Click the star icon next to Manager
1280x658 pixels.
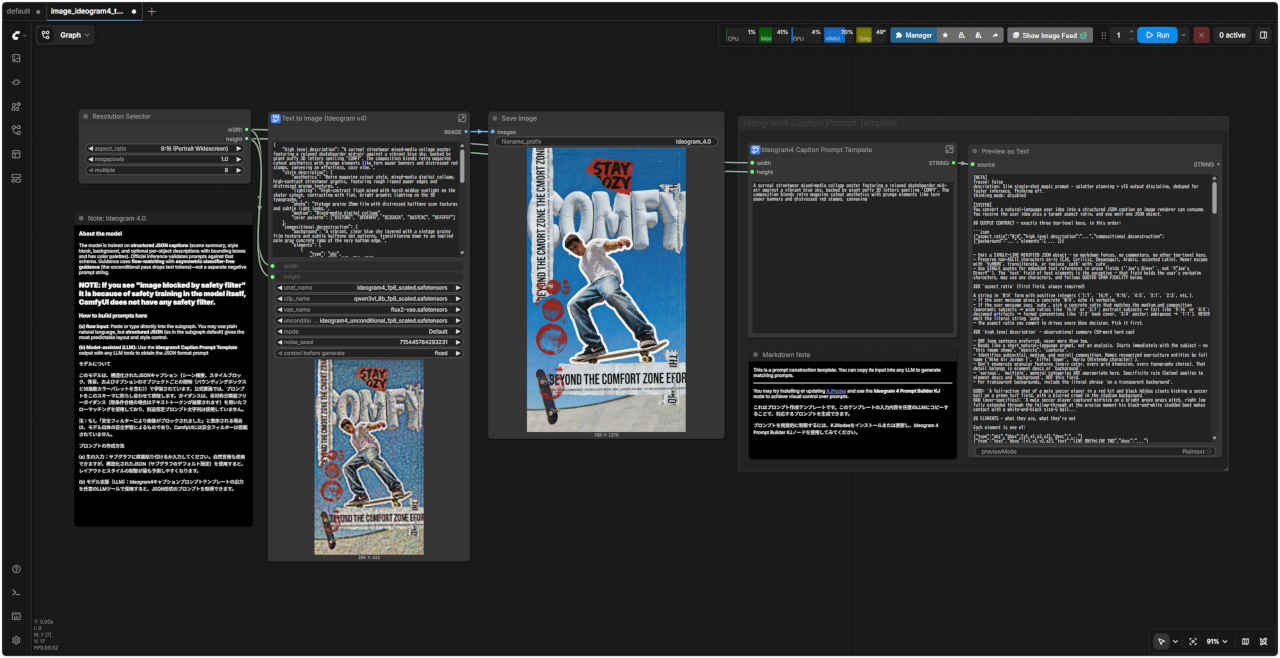coord(946,35)
